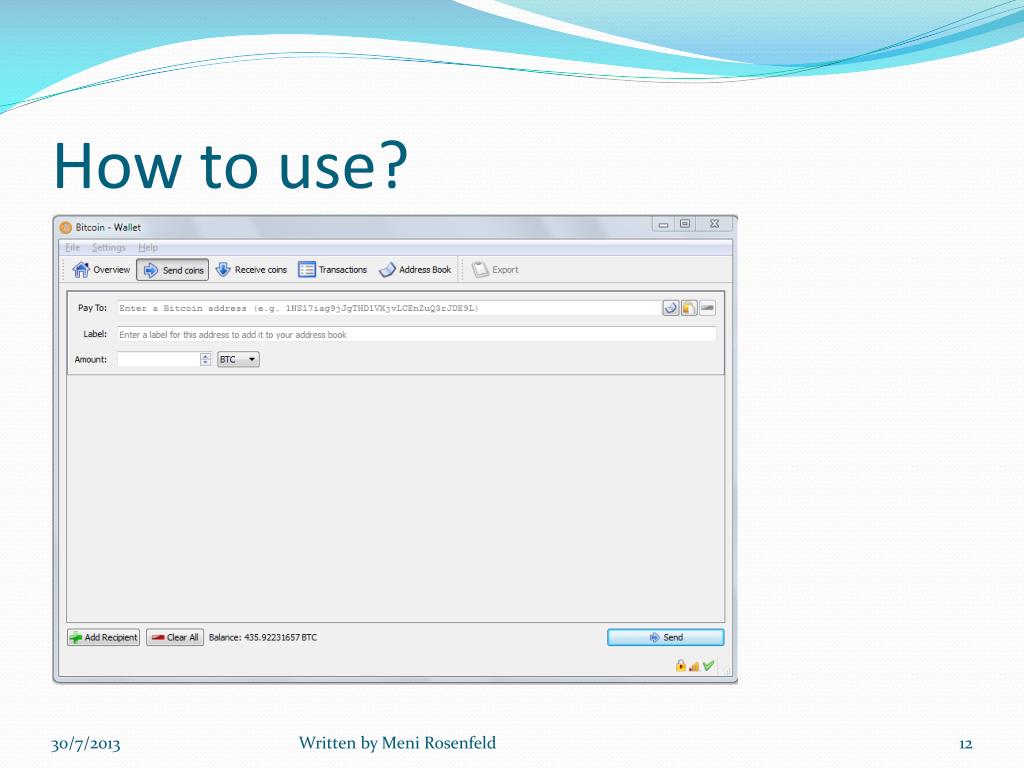The width and height of the screenshot is (1024, 768).
Task: Open the Transactions tab
Action: tap(332, 270)
